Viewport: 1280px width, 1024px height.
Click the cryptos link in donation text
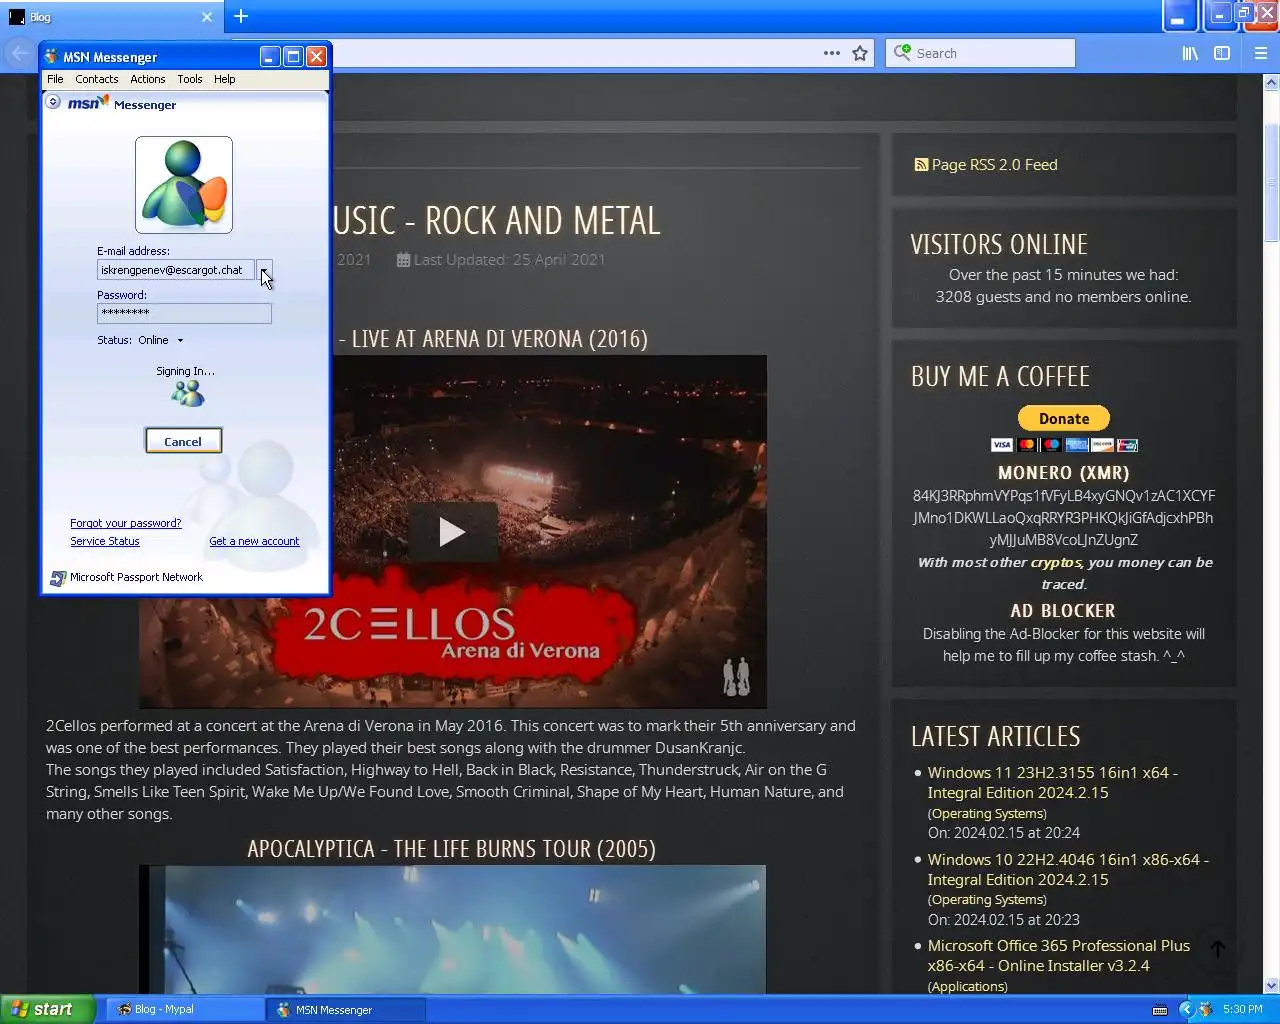tap(1056, 563)
